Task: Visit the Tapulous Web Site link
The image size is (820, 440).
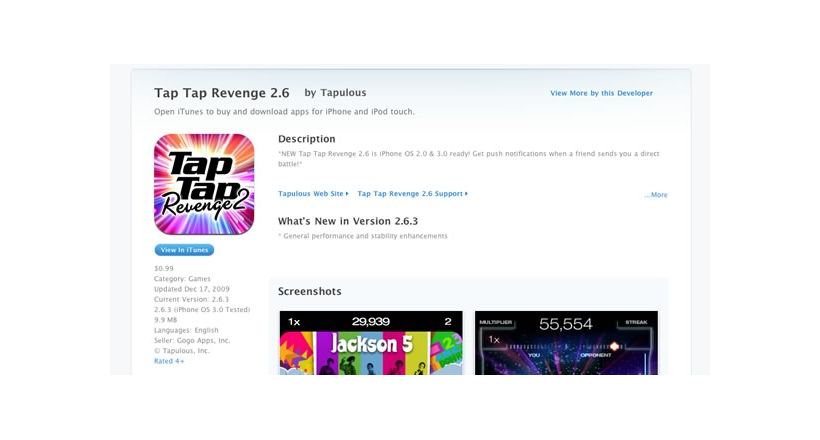Action: (x=313, y=194)
